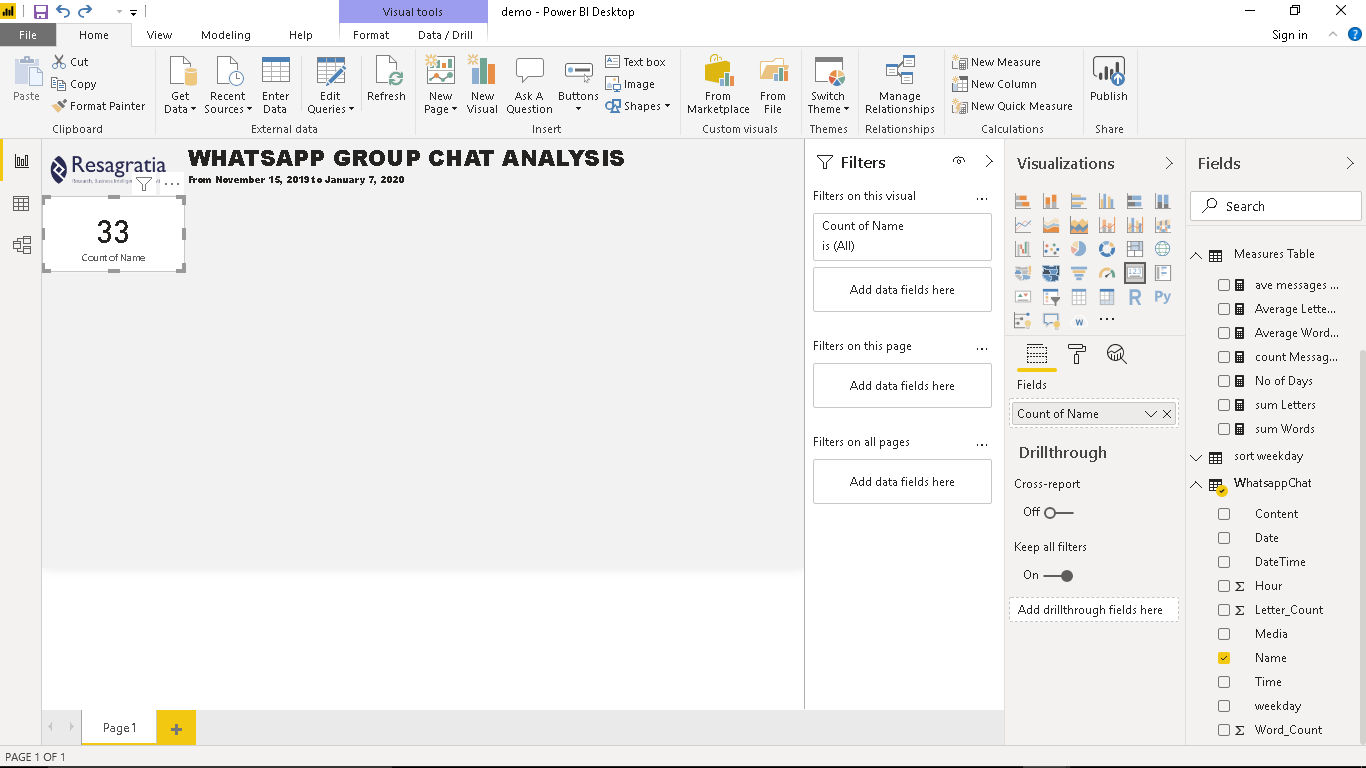Select the donut chart visualization
The image size is (1366, 768).
click(x=1107, y=249)
